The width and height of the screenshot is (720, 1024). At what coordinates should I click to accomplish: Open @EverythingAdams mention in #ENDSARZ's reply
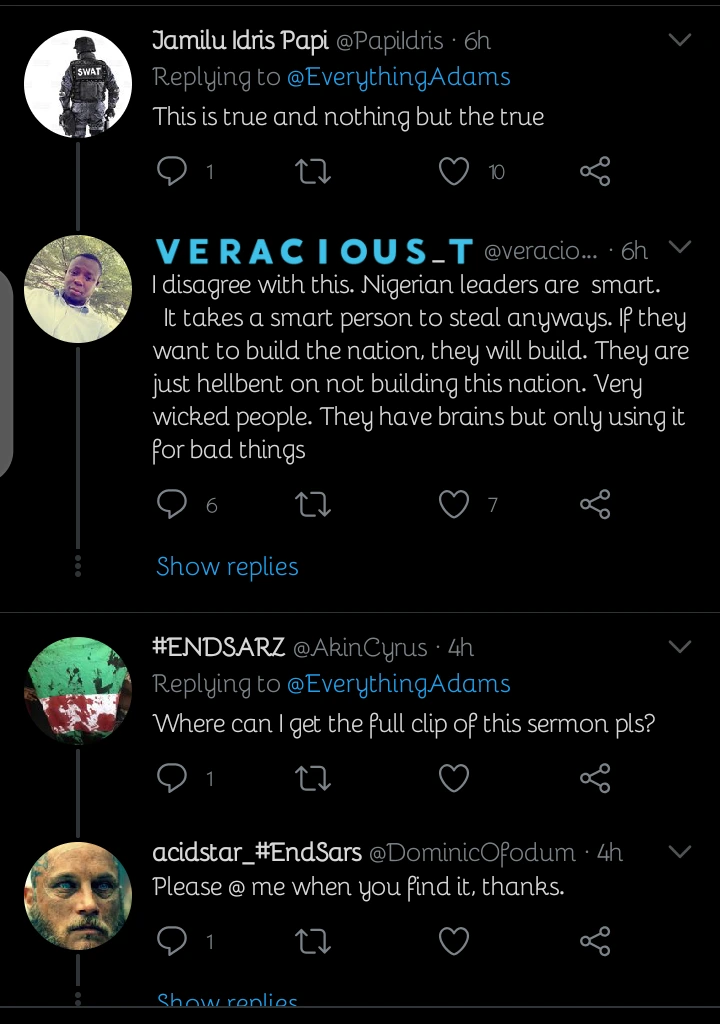pos(398,684)
